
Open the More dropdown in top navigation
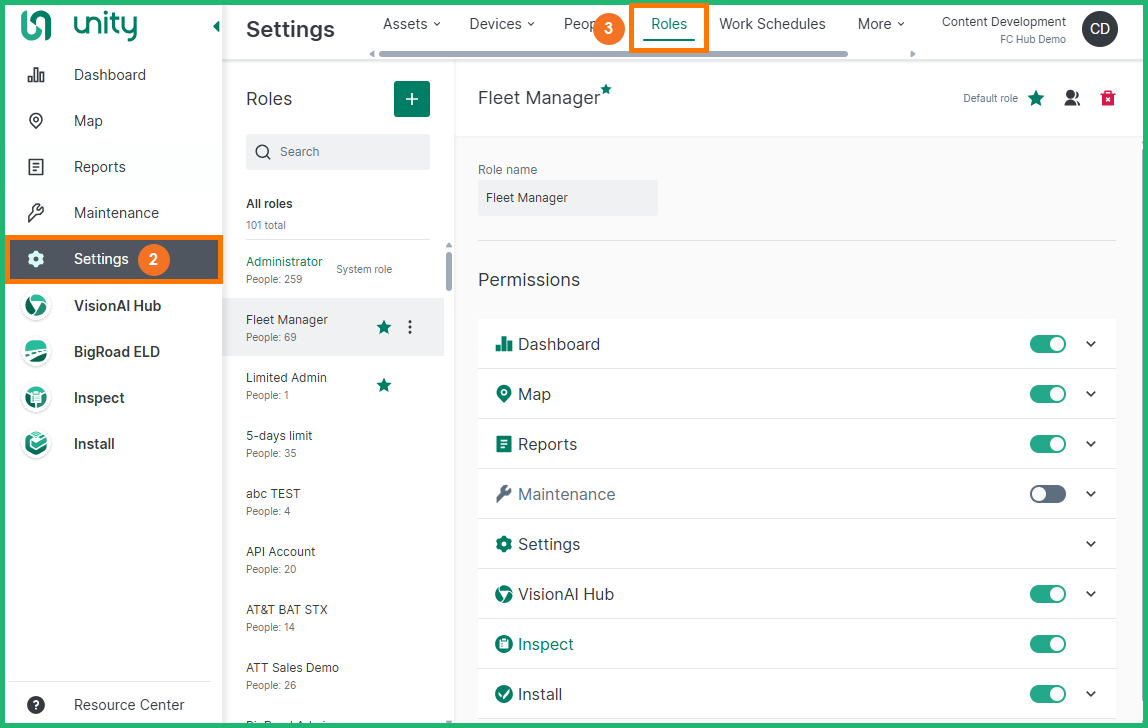click(880, 24)
